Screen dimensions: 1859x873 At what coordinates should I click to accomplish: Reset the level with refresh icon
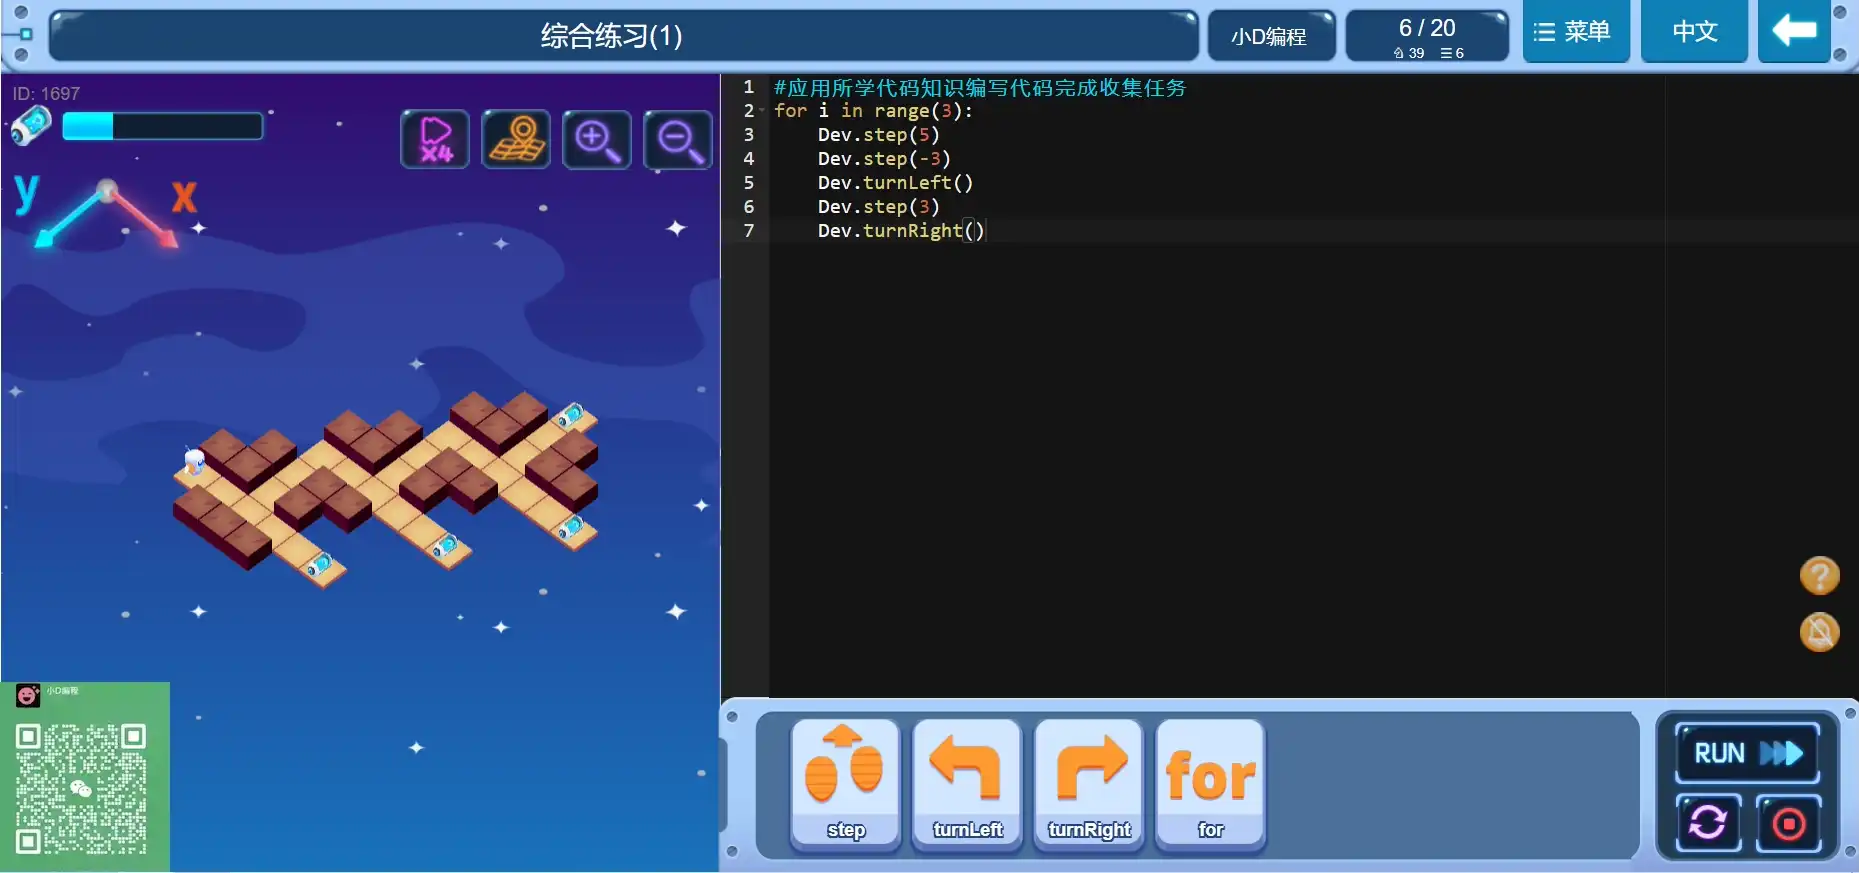point(1708,823)
